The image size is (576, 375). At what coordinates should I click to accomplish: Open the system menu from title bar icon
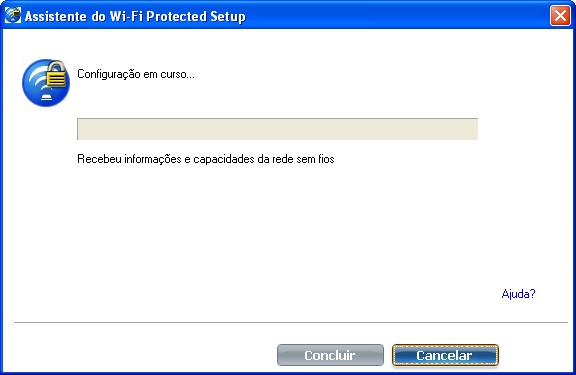coord(12,15)
